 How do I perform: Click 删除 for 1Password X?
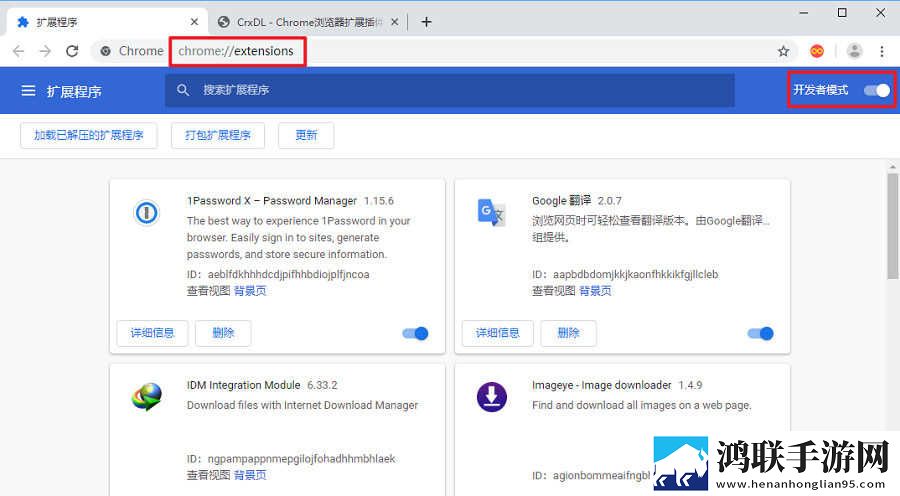223,333
